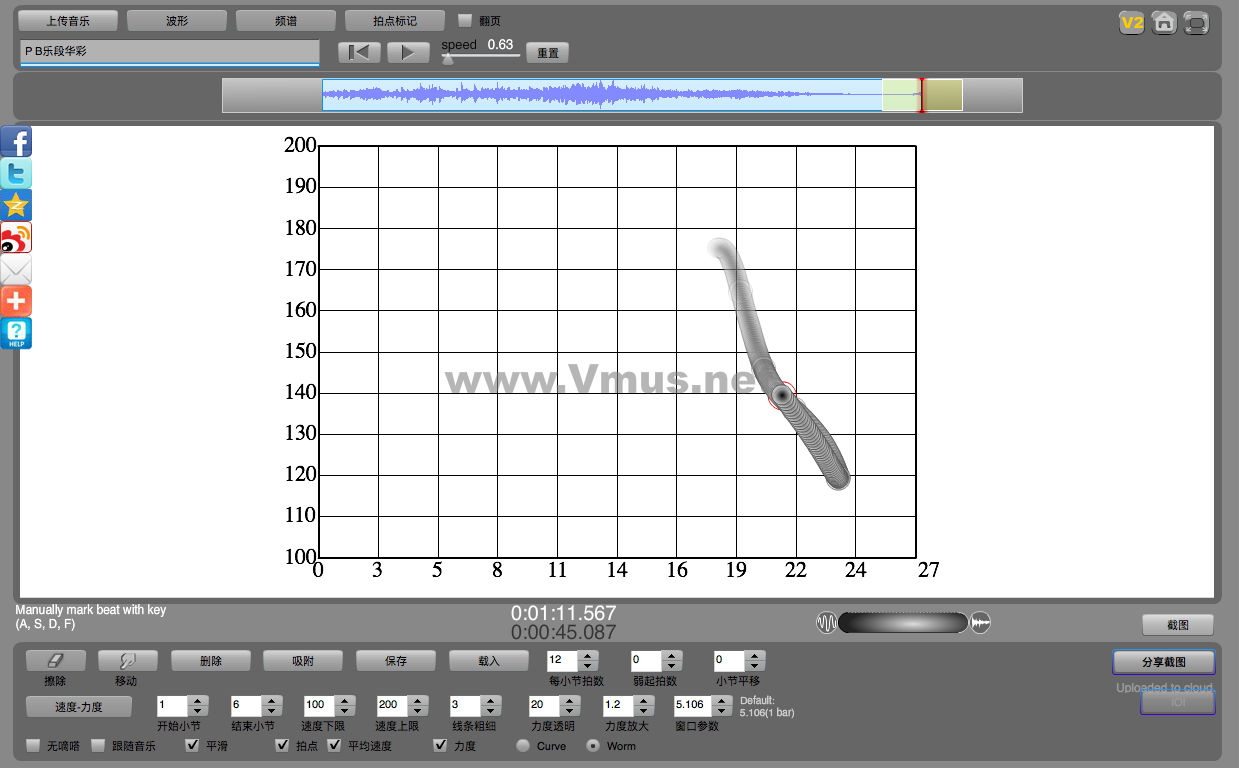1239x768 pixels.
Task: Open the HELP question mark icon
Action: 16,334
